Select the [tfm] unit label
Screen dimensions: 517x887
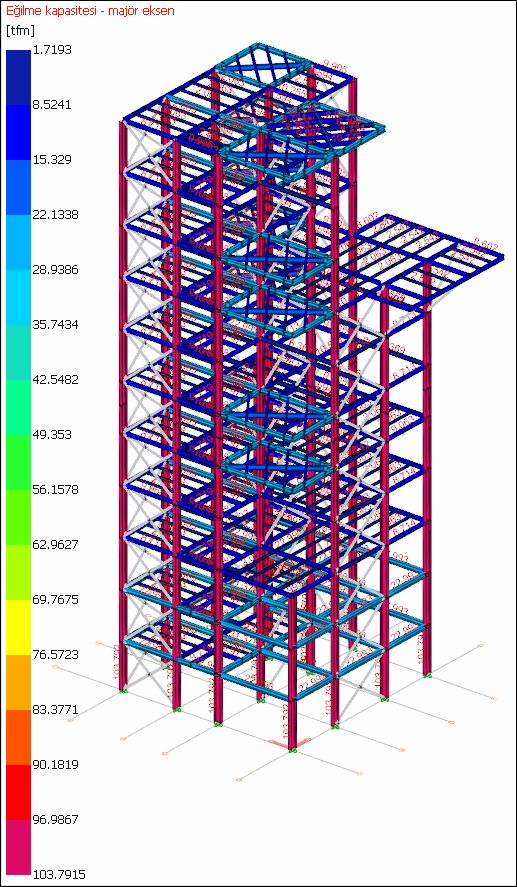20,31
